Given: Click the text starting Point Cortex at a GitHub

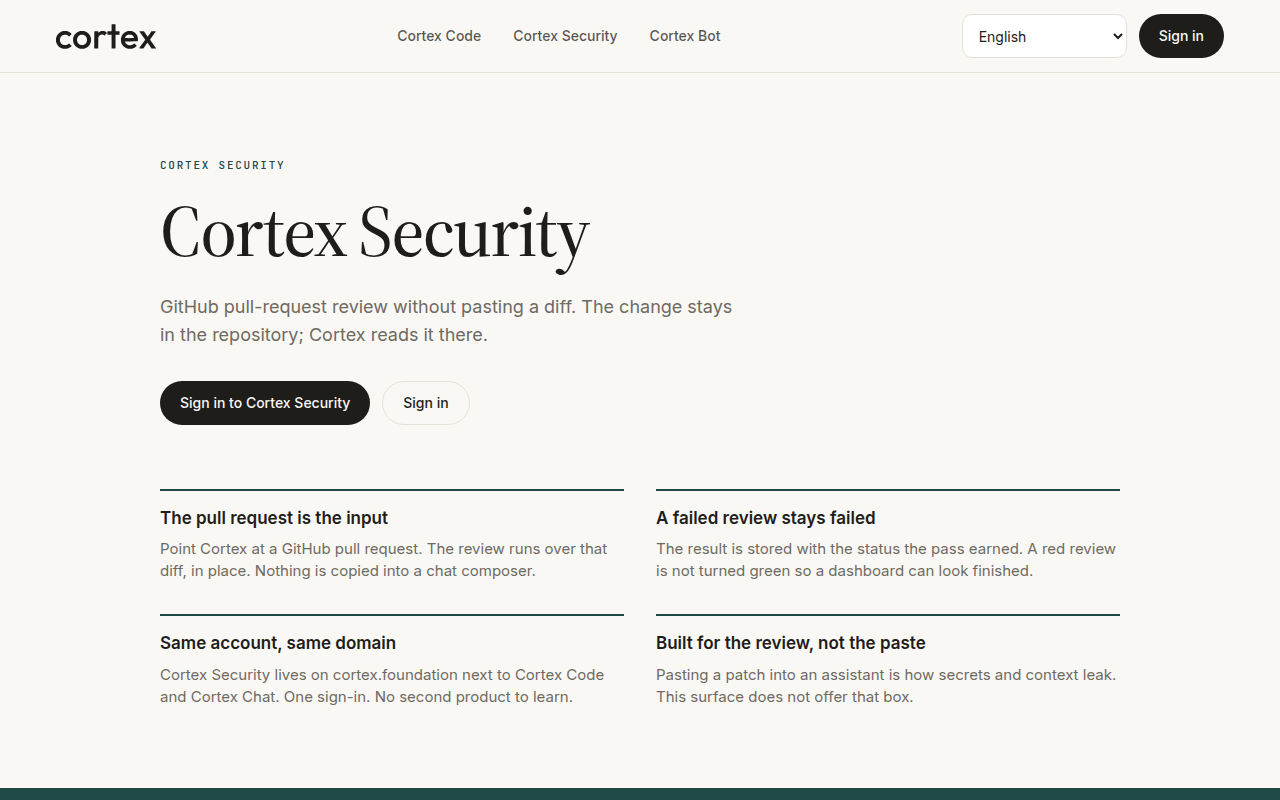Looking at the screenshot, I should [x=384, y=560].
